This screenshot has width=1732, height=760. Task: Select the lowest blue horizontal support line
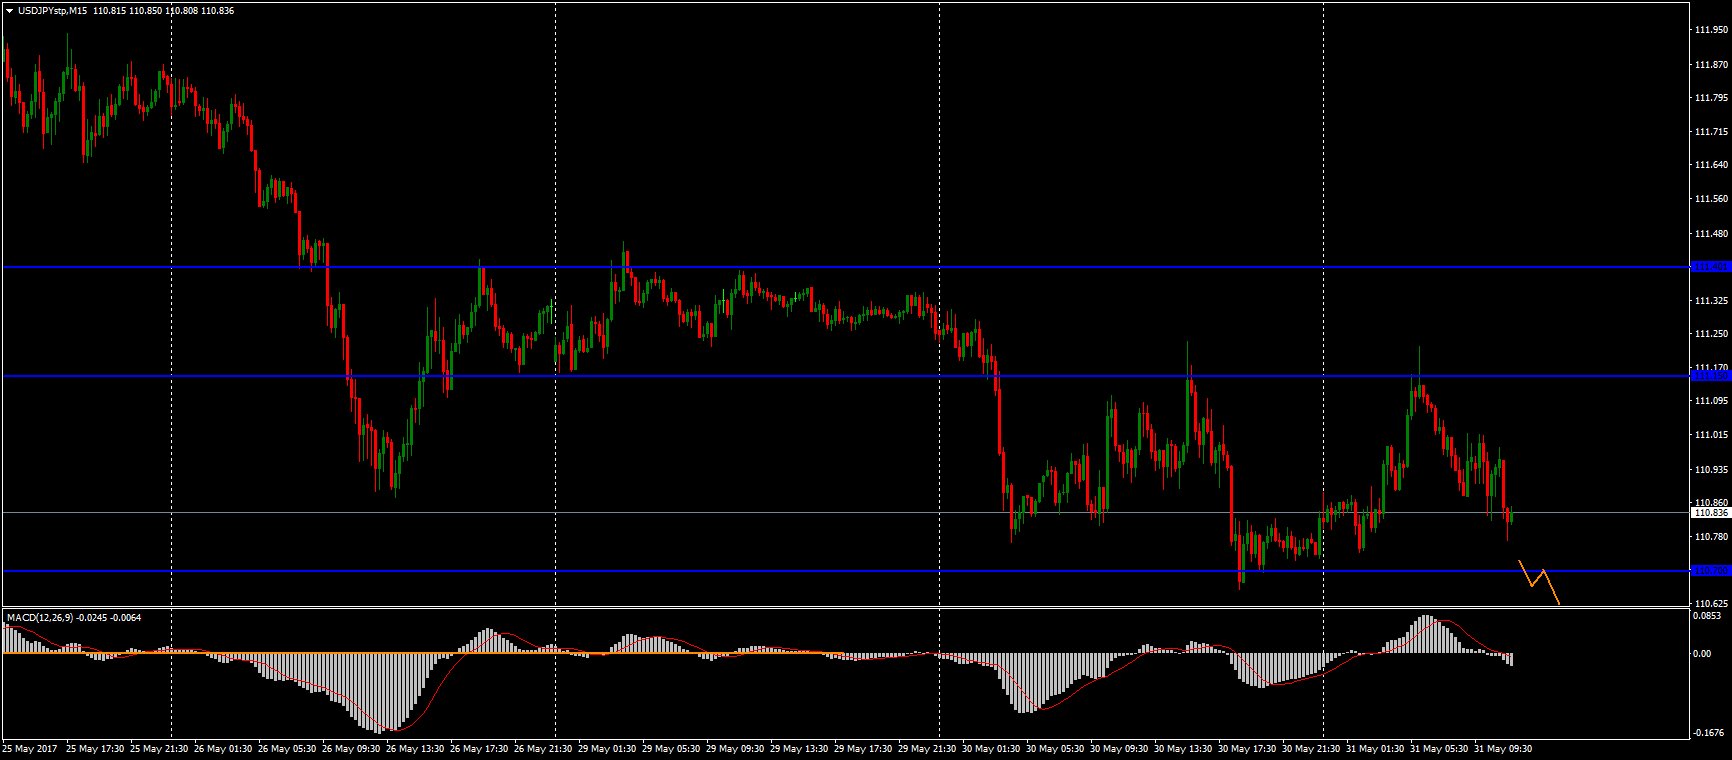[x=800, y=571]
